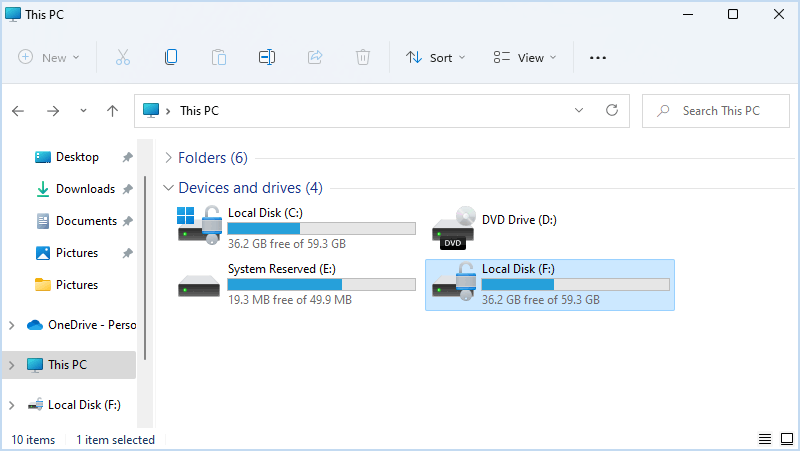800x451 pixels.
Task: Click System Reserved (E:) capacity bar
Action: (321, 285)
